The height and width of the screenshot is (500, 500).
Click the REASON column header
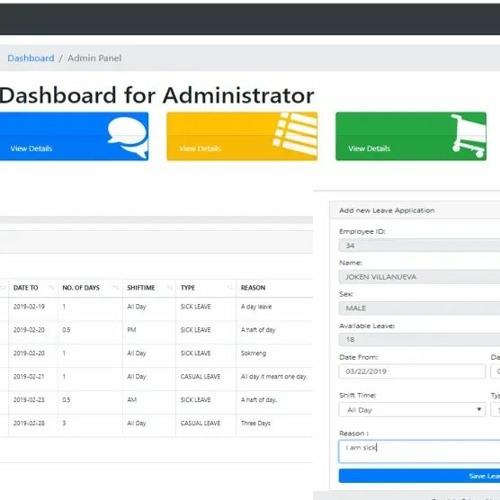(x=253, y=288)
